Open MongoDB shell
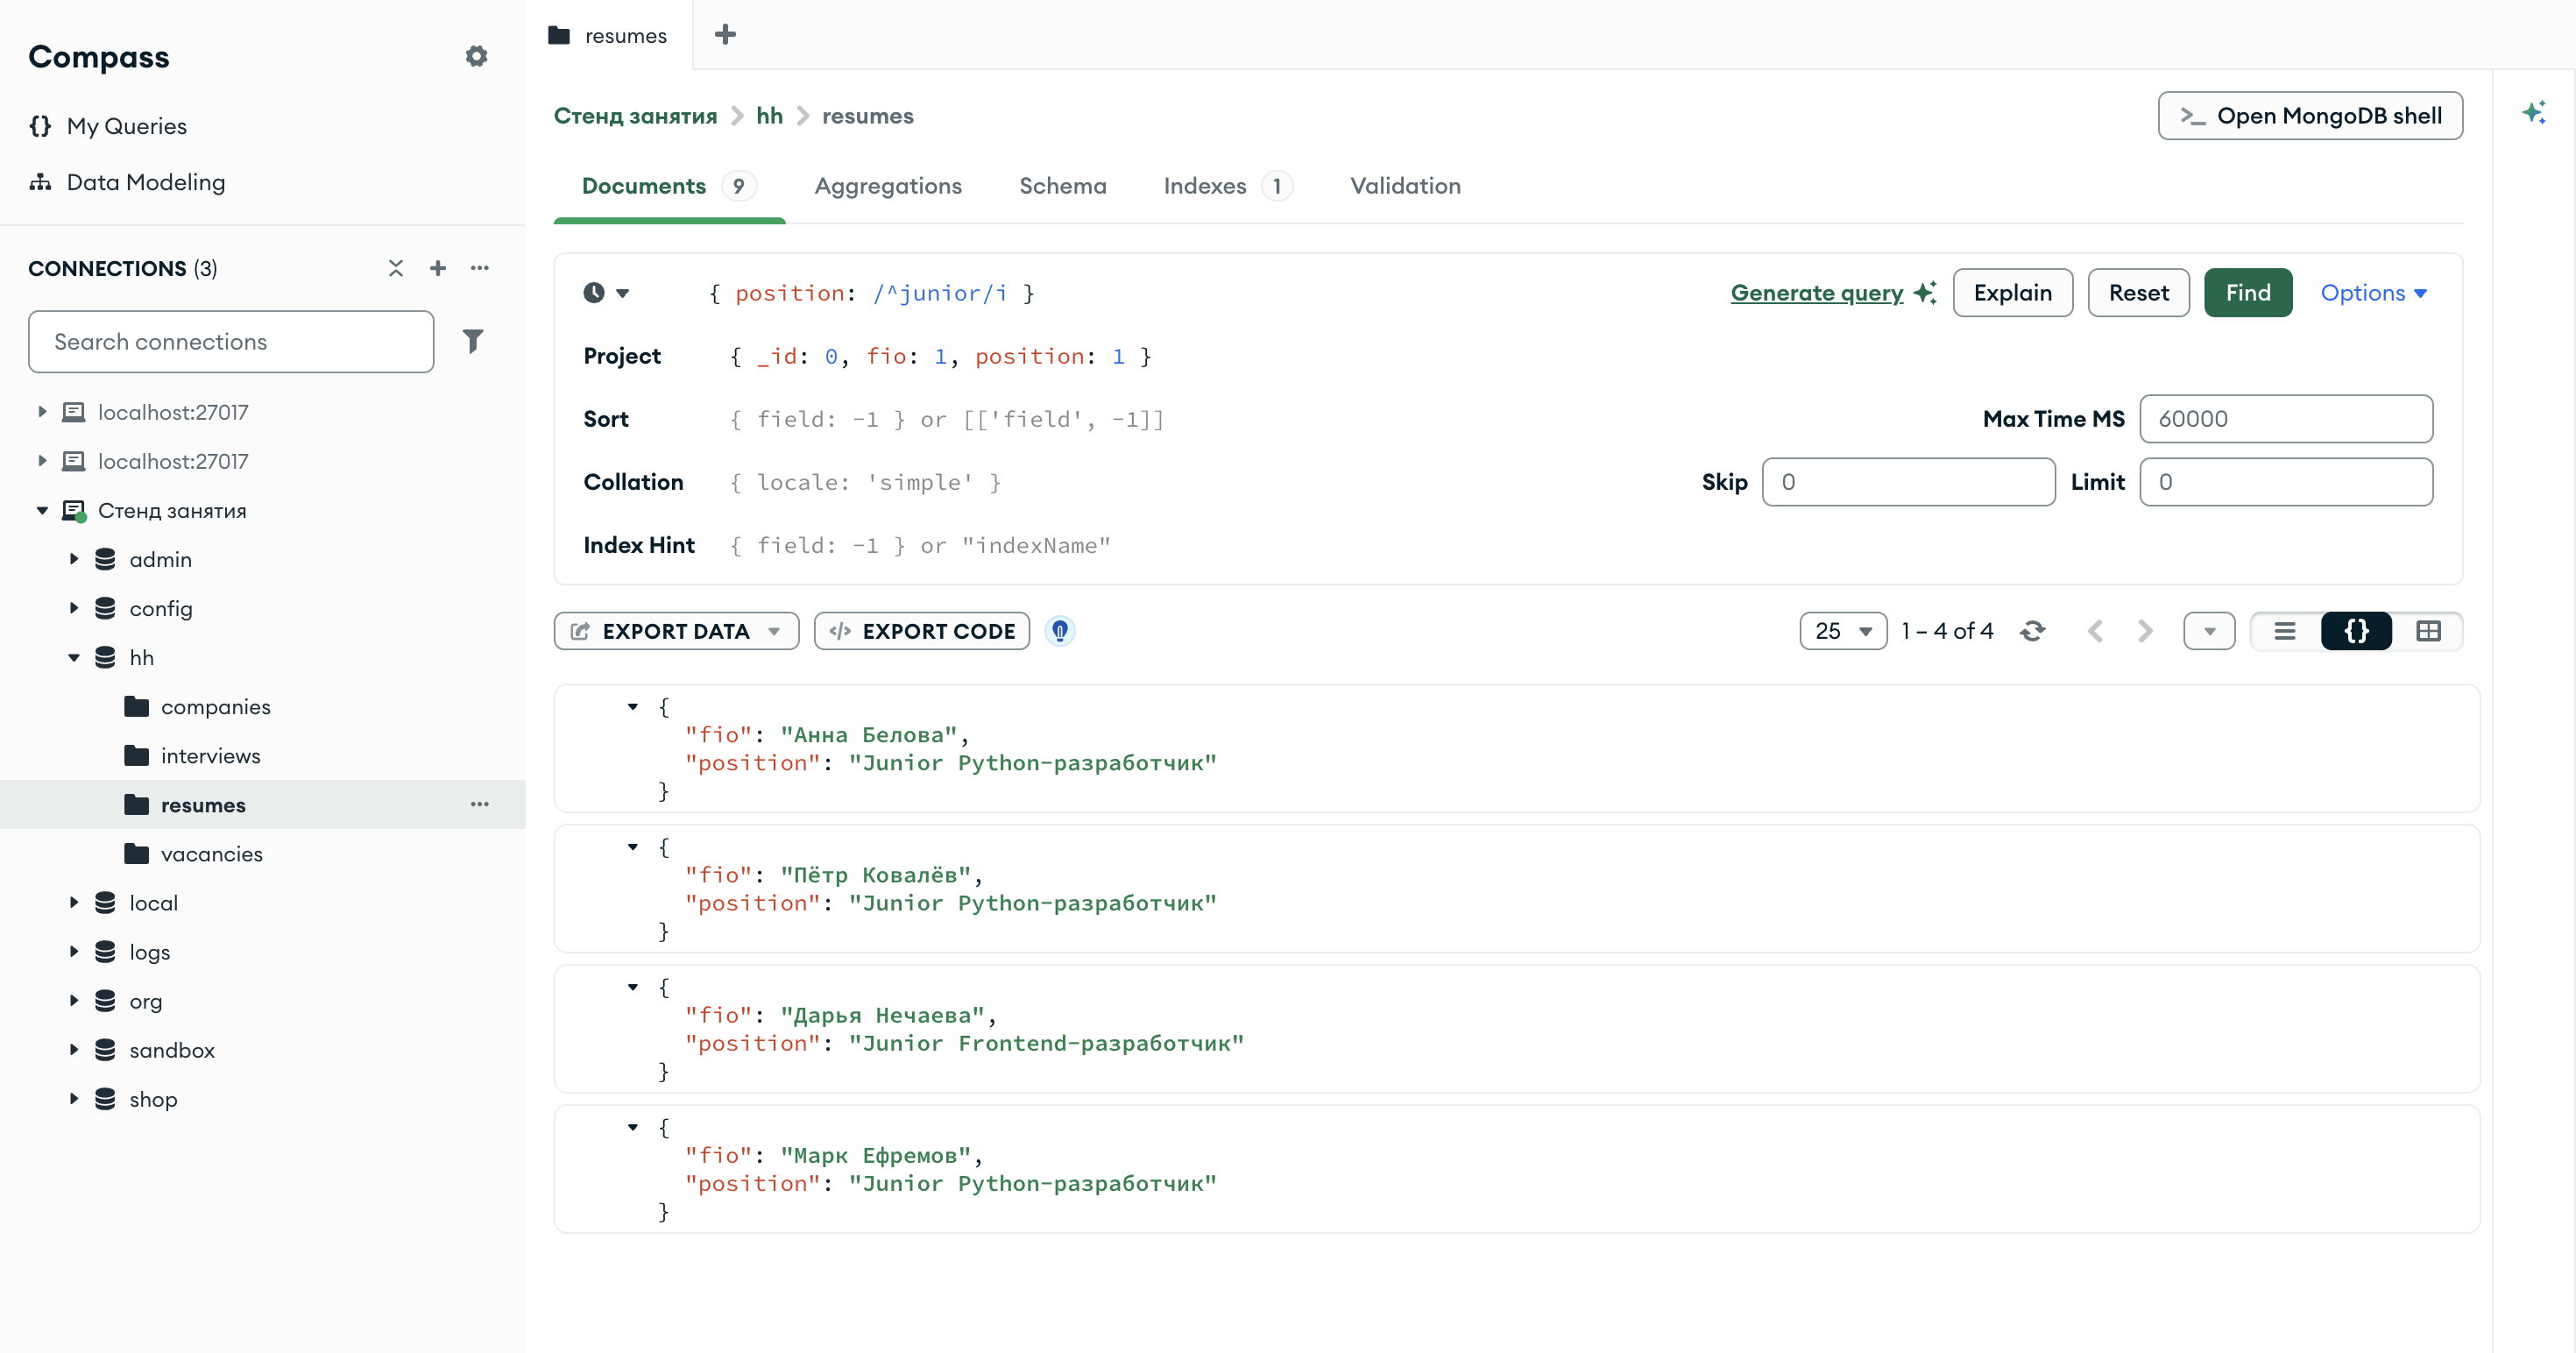2576x1353 pixels. 2311,116
